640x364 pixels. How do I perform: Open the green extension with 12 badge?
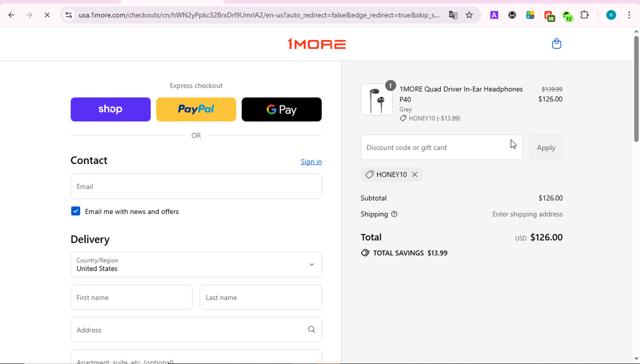(567, 16)
